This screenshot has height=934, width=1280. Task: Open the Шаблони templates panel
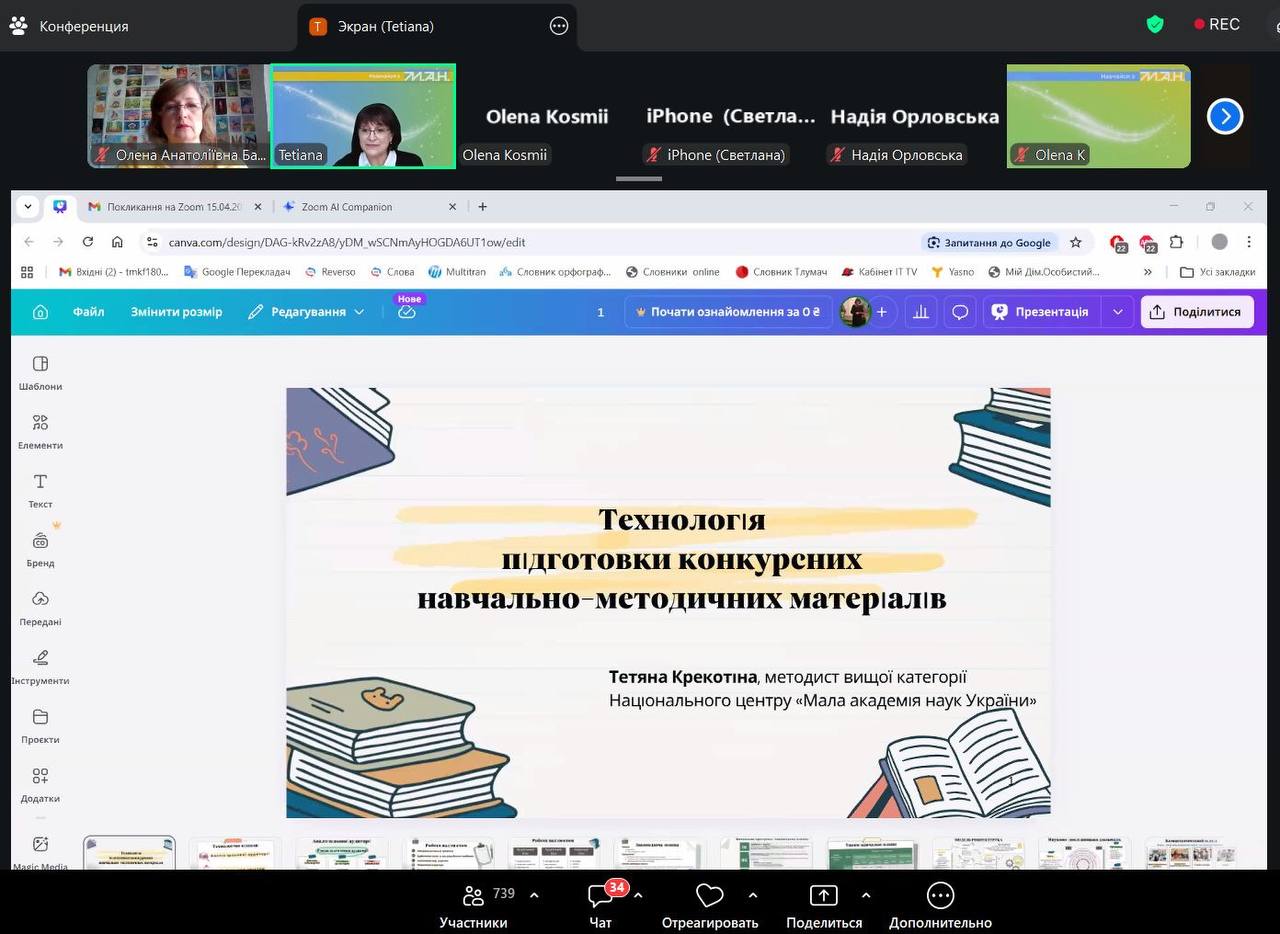pos(40,372)
